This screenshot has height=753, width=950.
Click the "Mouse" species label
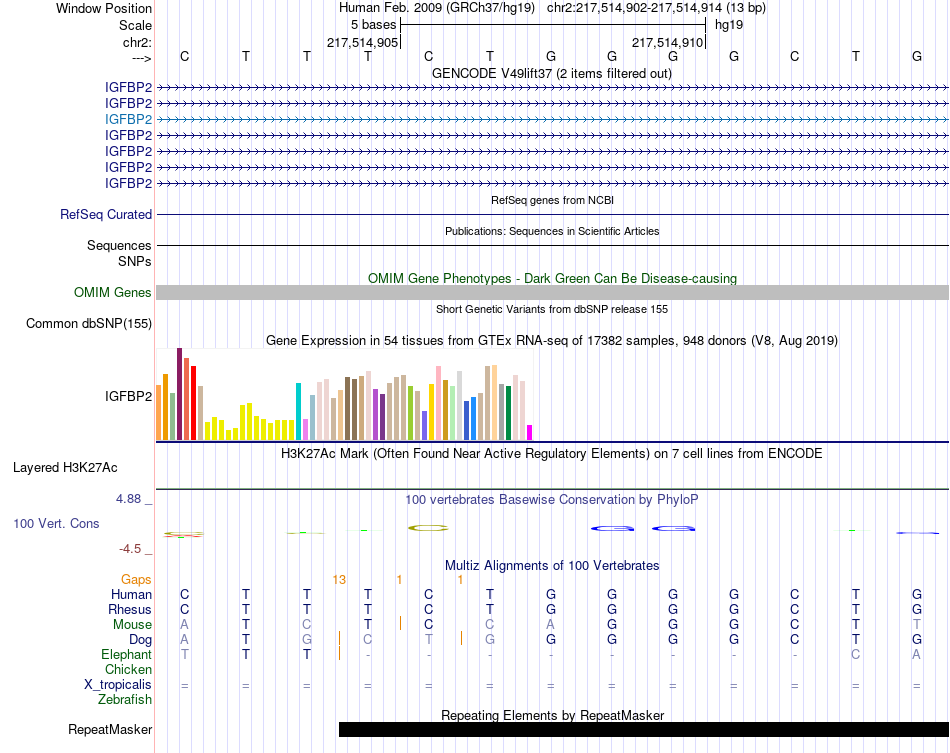click(x=133, y=625)
